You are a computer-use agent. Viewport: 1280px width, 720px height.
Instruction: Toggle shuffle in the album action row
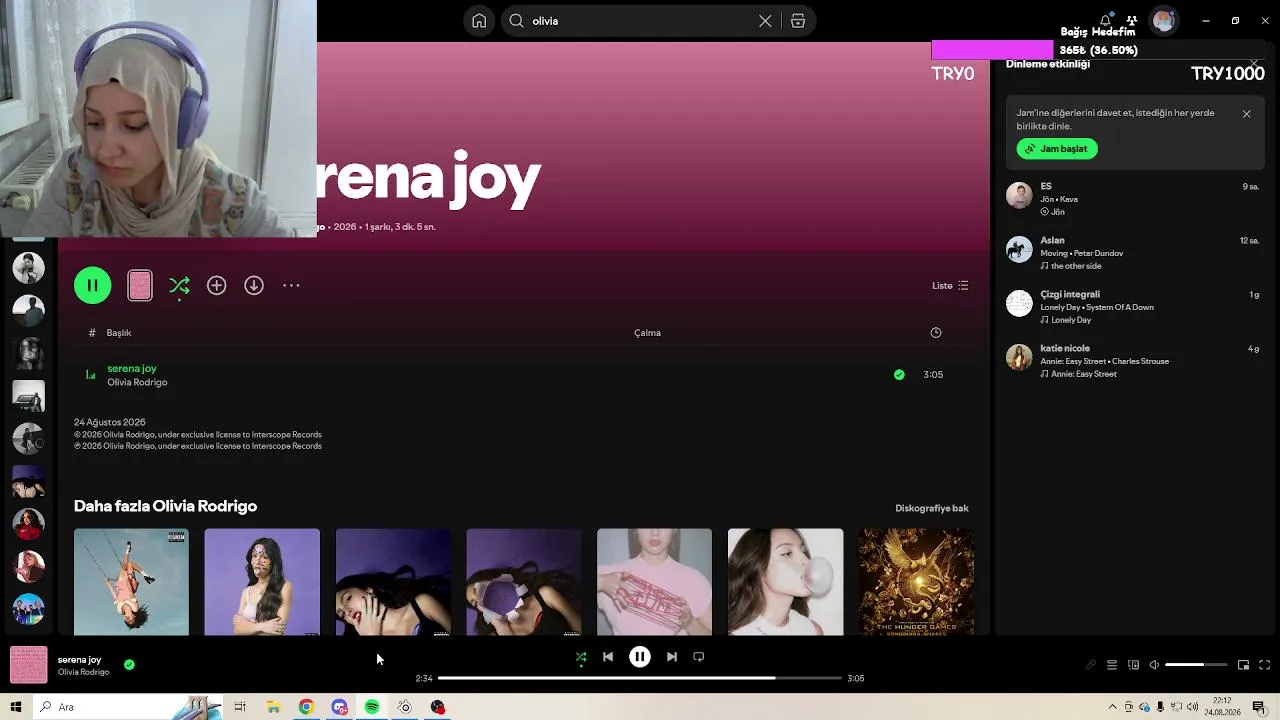click(x=179, y=286)
